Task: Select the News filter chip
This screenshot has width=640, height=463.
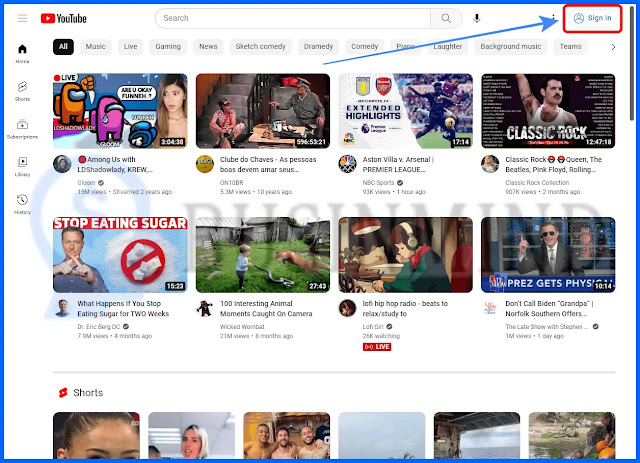Action: point(208,47)
